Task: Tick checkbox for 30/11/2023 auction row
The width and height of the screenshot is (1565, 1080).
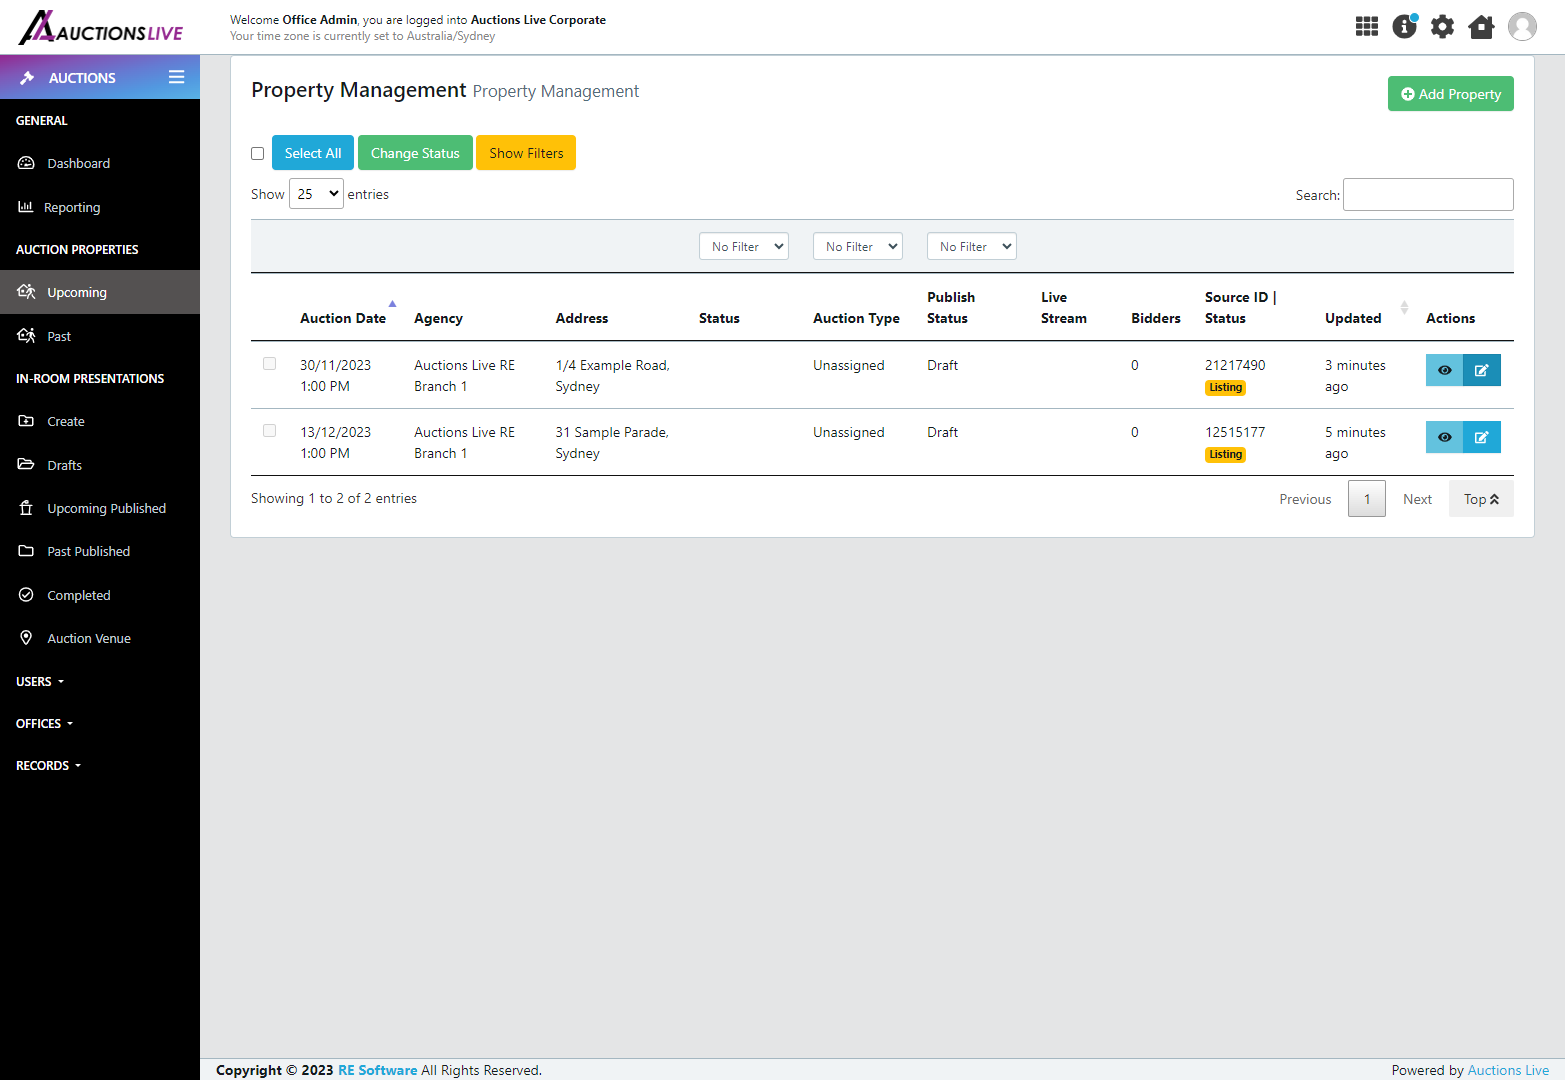Action: (x=269, y=364)
